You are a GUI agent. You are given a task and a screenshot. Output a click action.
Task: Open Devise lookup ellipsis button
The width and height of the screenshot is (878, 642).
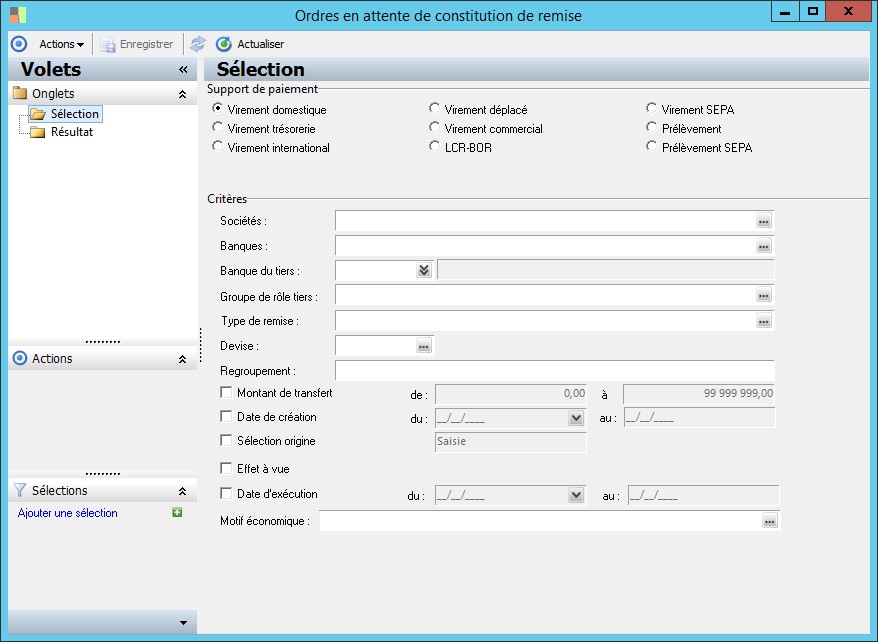click(424, 346)
